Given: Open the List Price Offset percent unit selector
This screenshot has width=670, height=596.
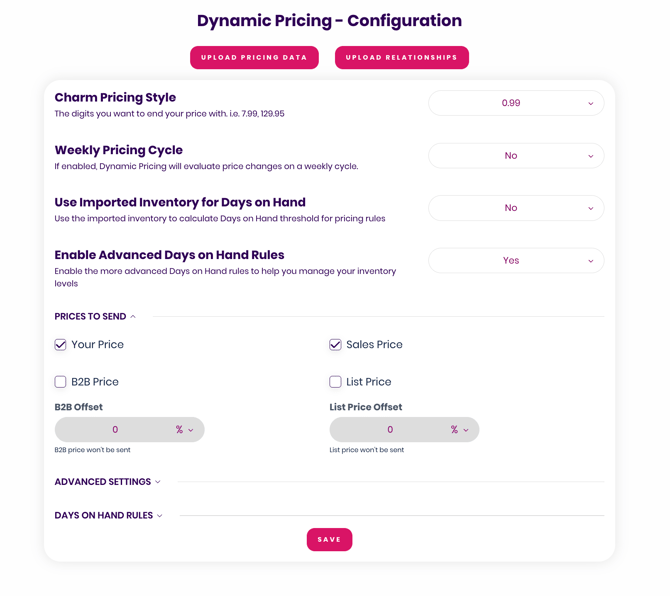Looking at the screenshot, I should pos(459,430).
